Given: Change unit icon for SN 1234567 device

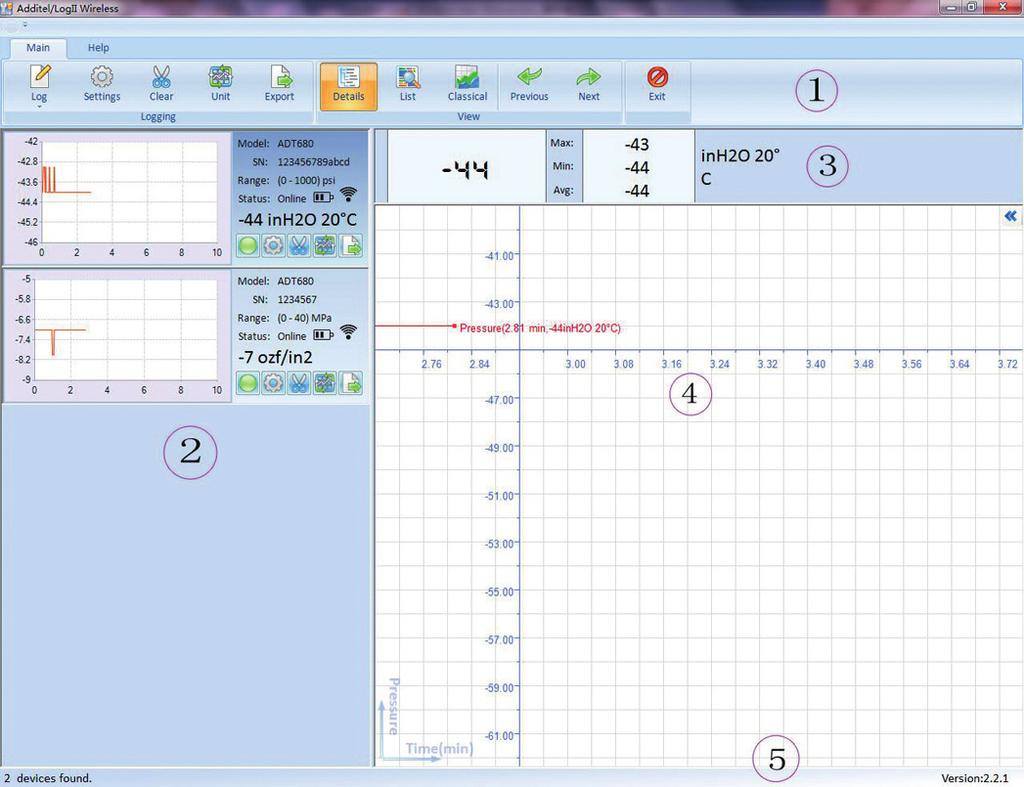Looking at the screenshot, I should (x=325, y=383).
